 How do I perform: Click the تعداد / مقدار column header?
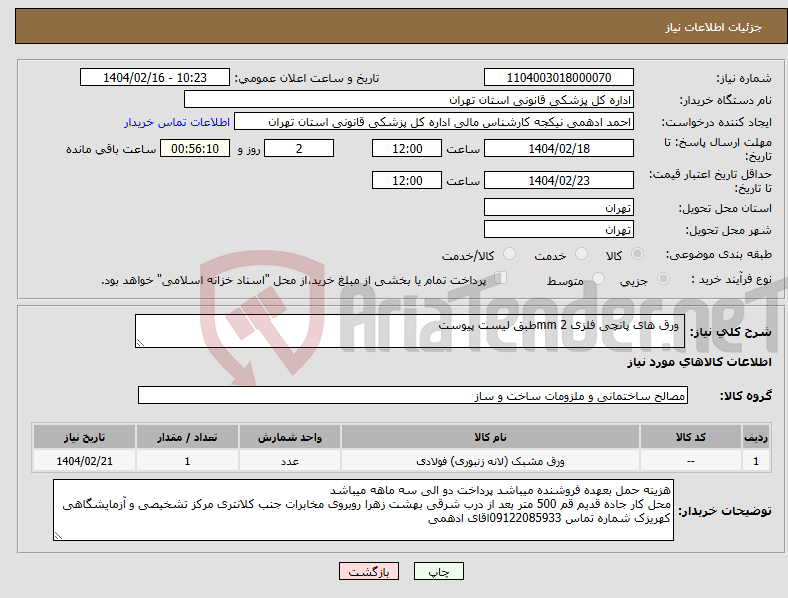[187, 437]
